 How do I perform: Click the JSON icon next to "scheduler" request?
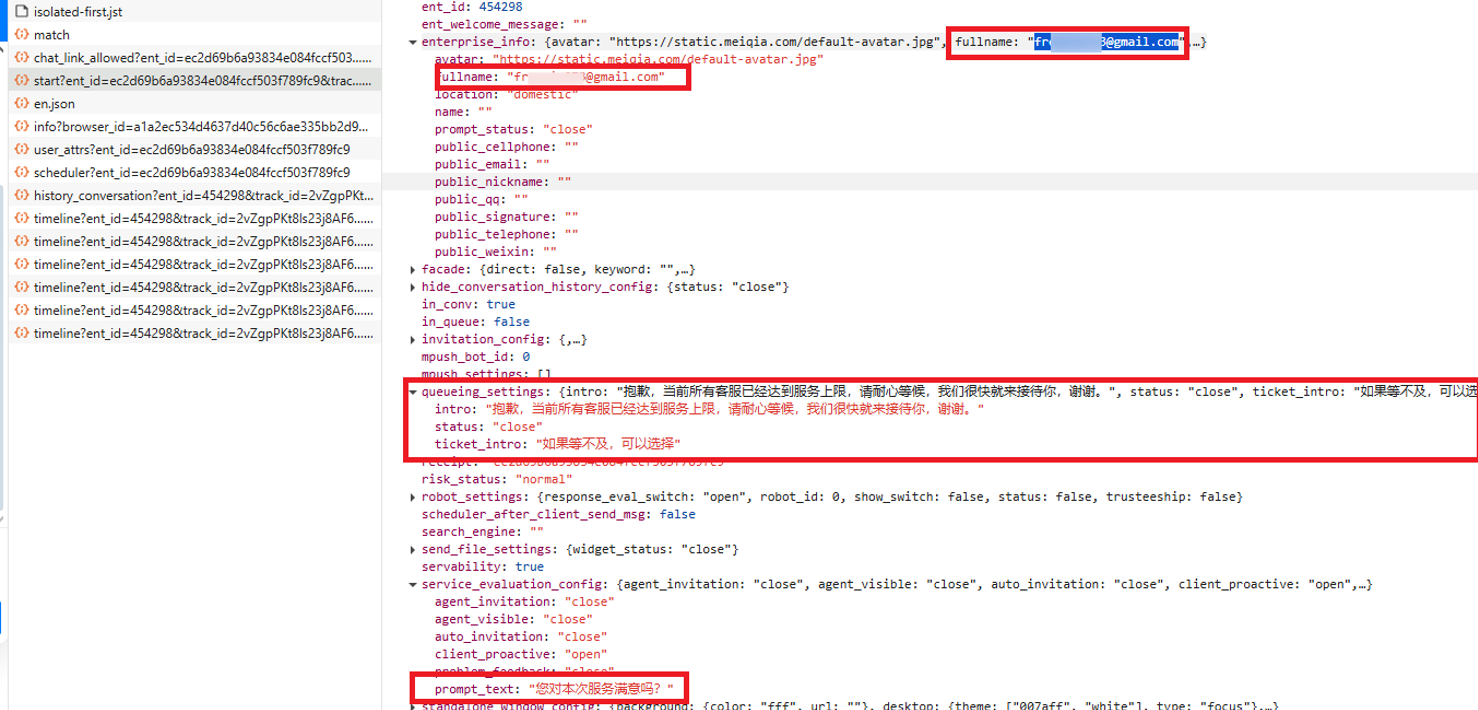22,172
